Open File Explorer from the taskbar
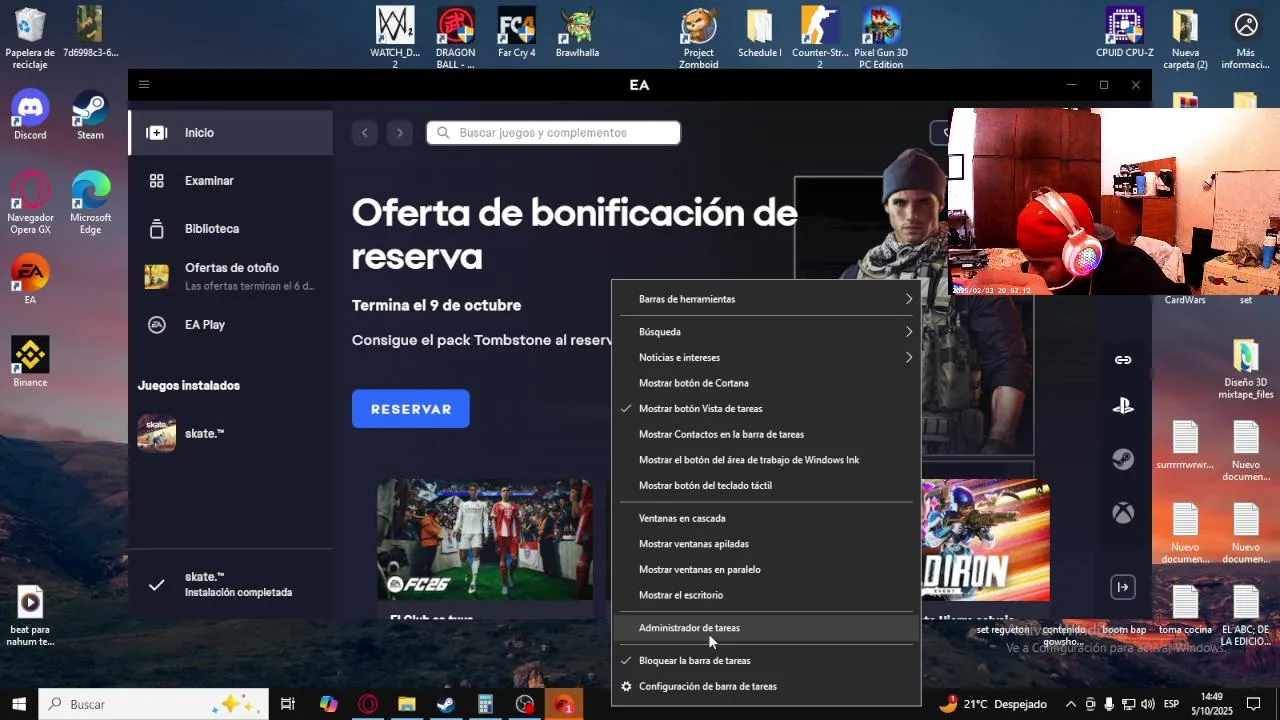The height and width of the screenshot is (720, 1280). pos(407,704)
